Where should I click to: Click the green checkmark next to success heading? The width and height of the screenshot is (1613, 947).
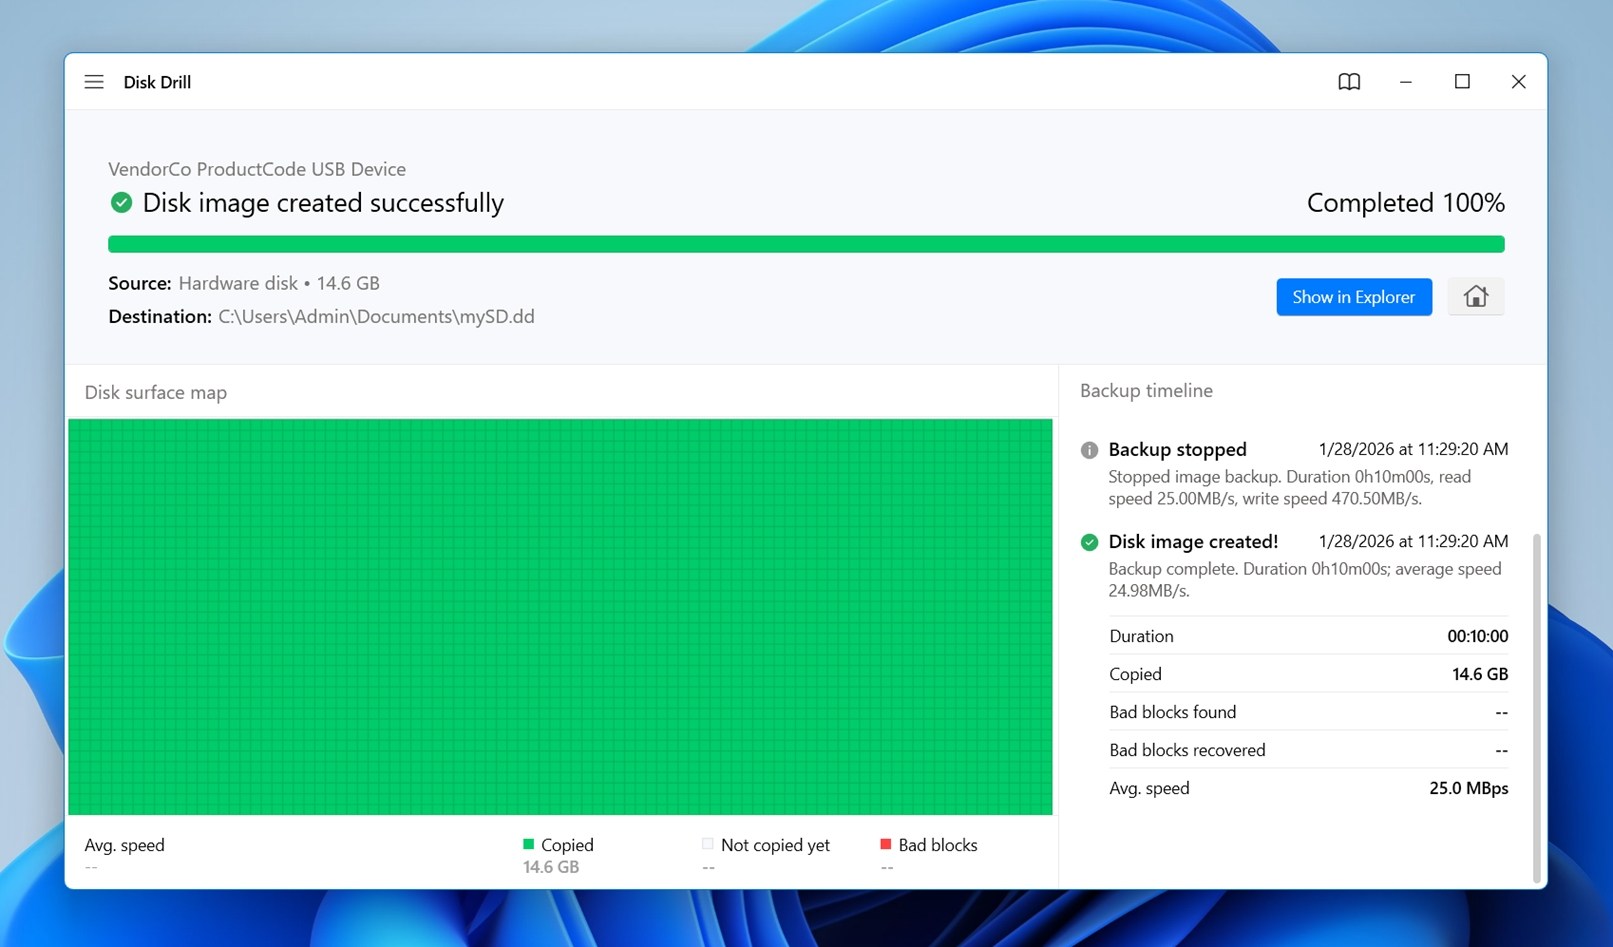[x=120, y=202]
